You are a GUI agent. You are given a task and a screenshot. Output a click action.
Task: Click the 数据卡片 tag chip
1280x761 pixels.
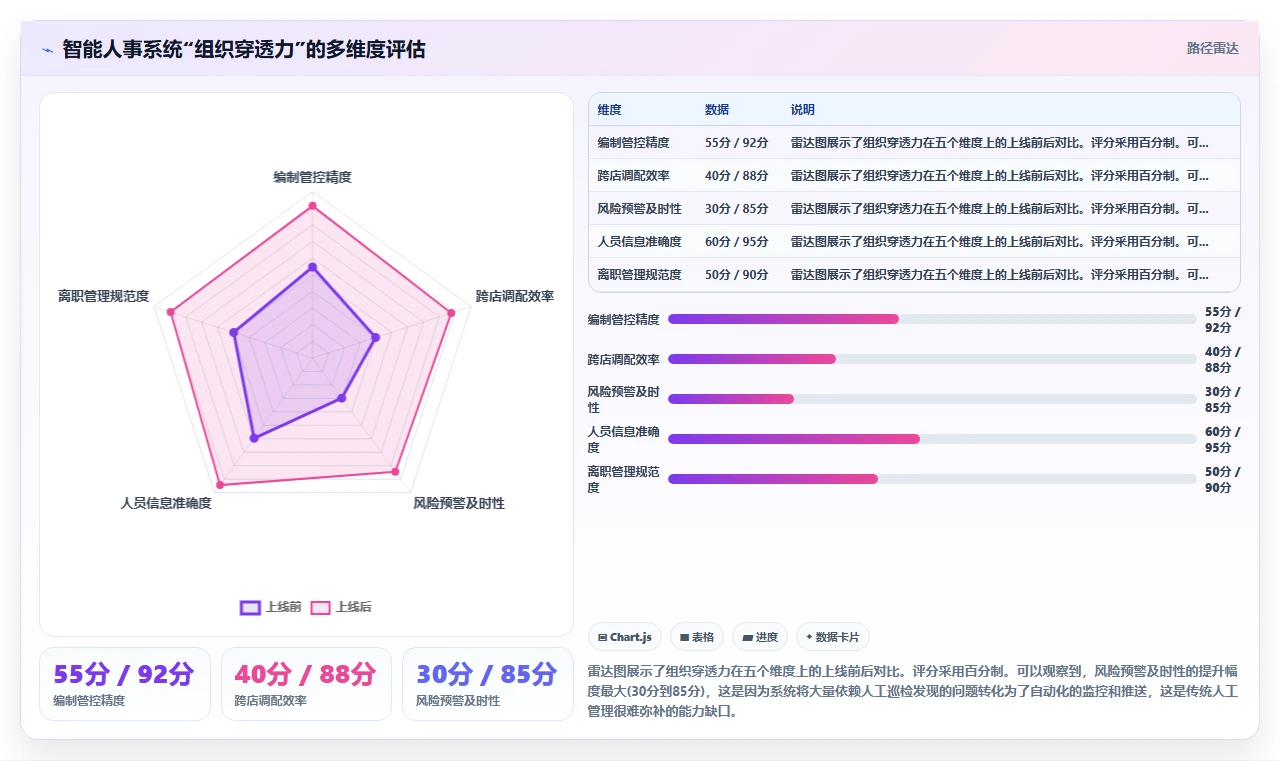coord(833,637)
